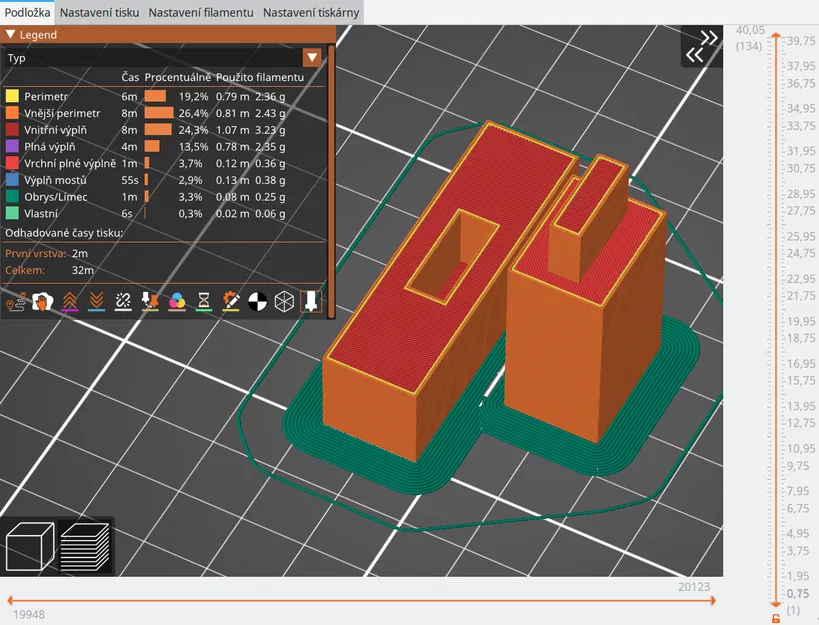Toggle custom G-codes gear-pencil icon
The width and height of the screenshot is (819, 625).
pos(231,302)
